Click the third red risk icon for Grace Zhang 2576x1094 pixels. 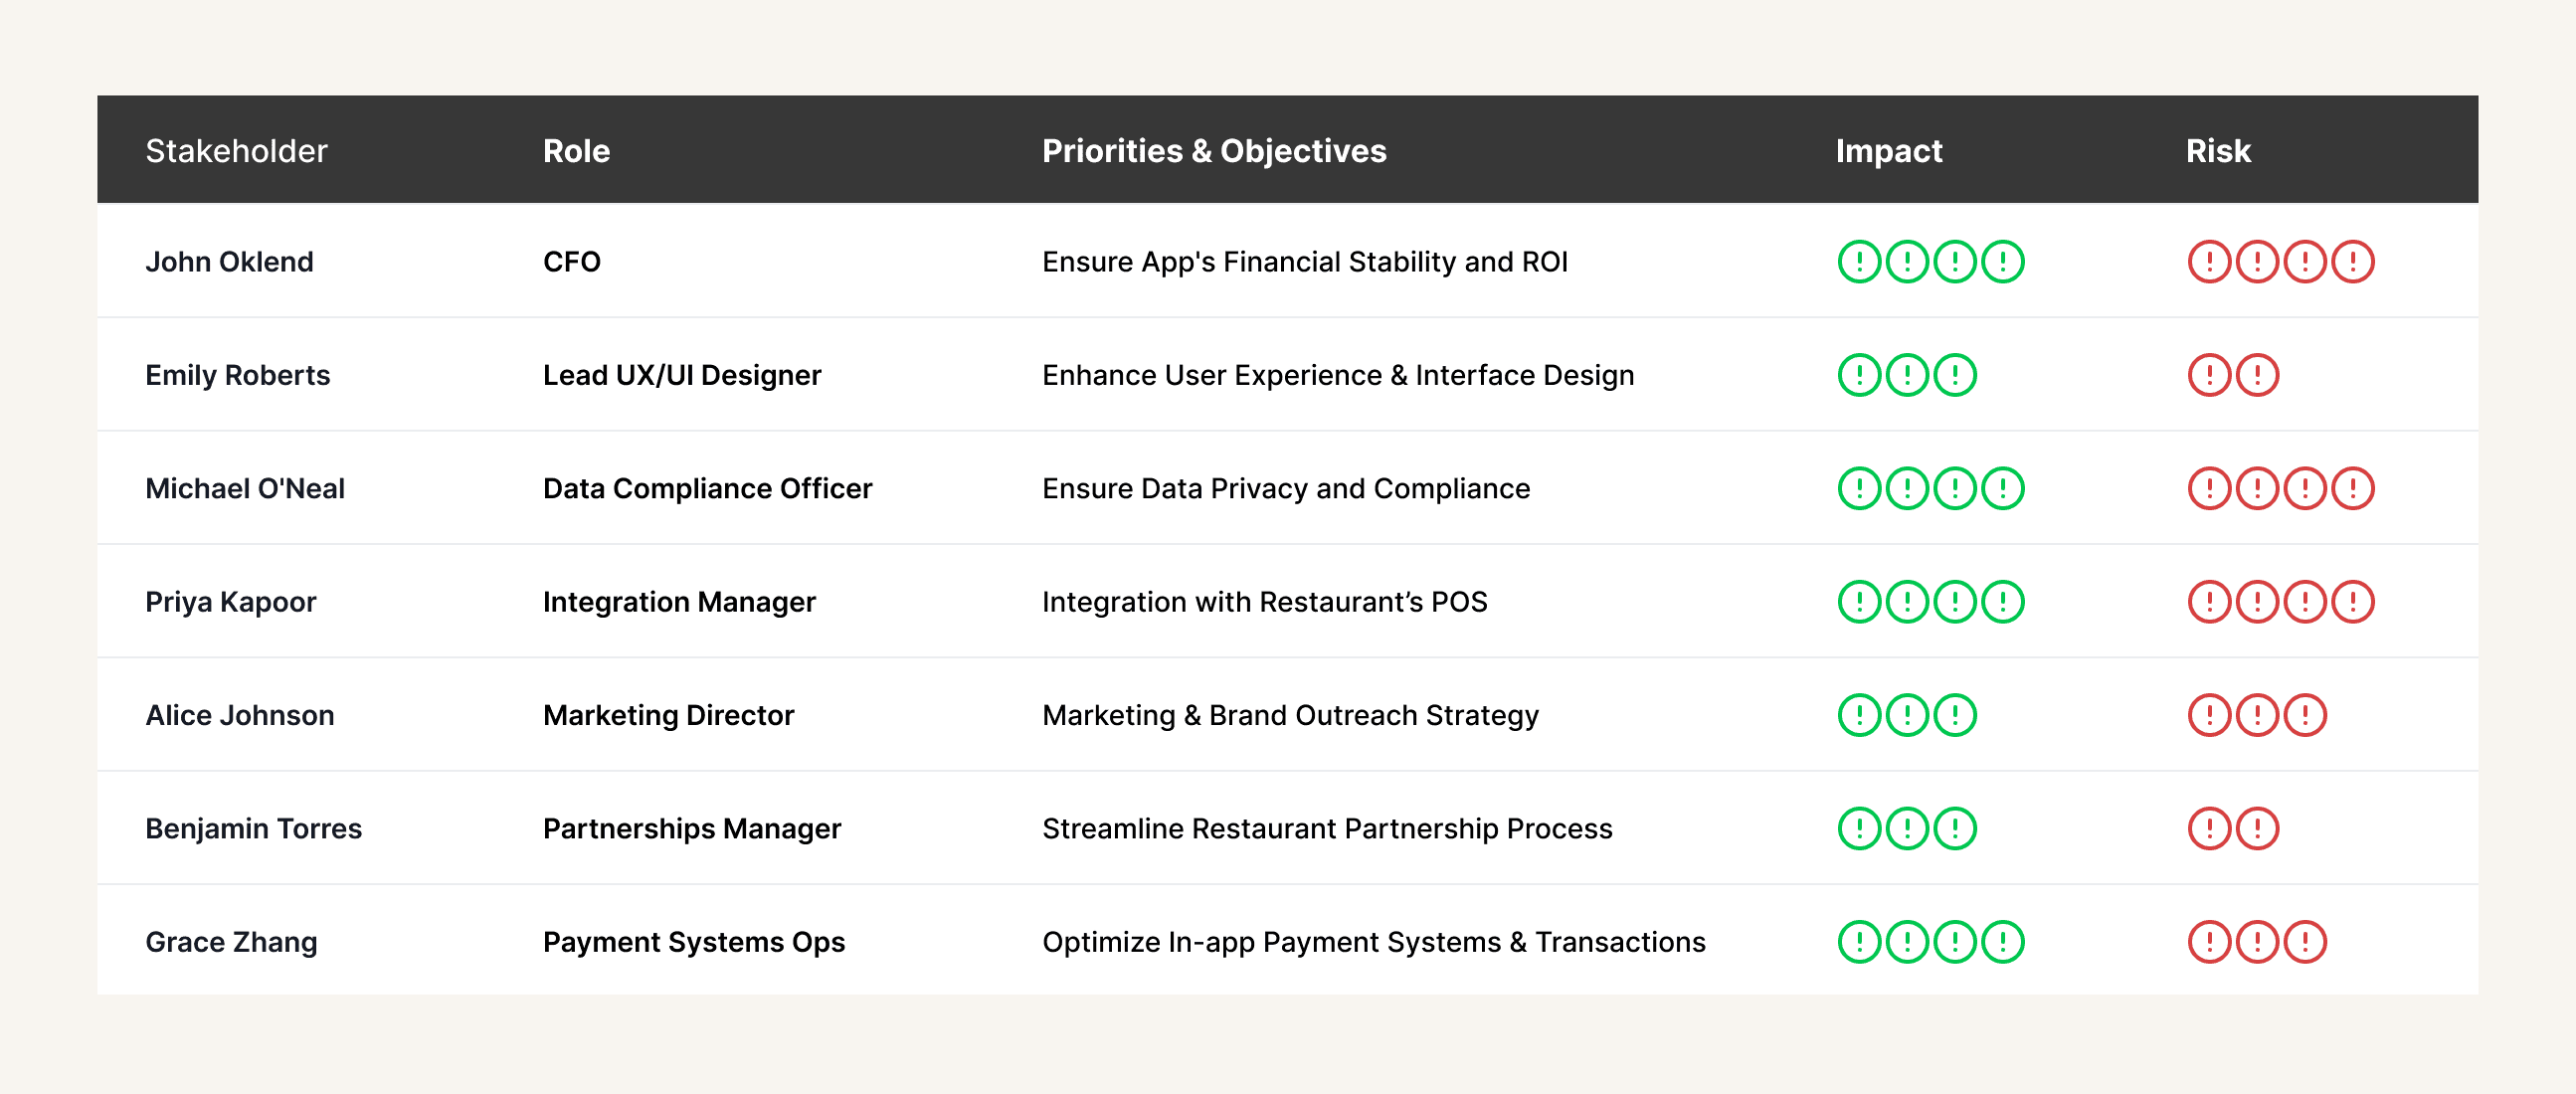click(2306, 942)
